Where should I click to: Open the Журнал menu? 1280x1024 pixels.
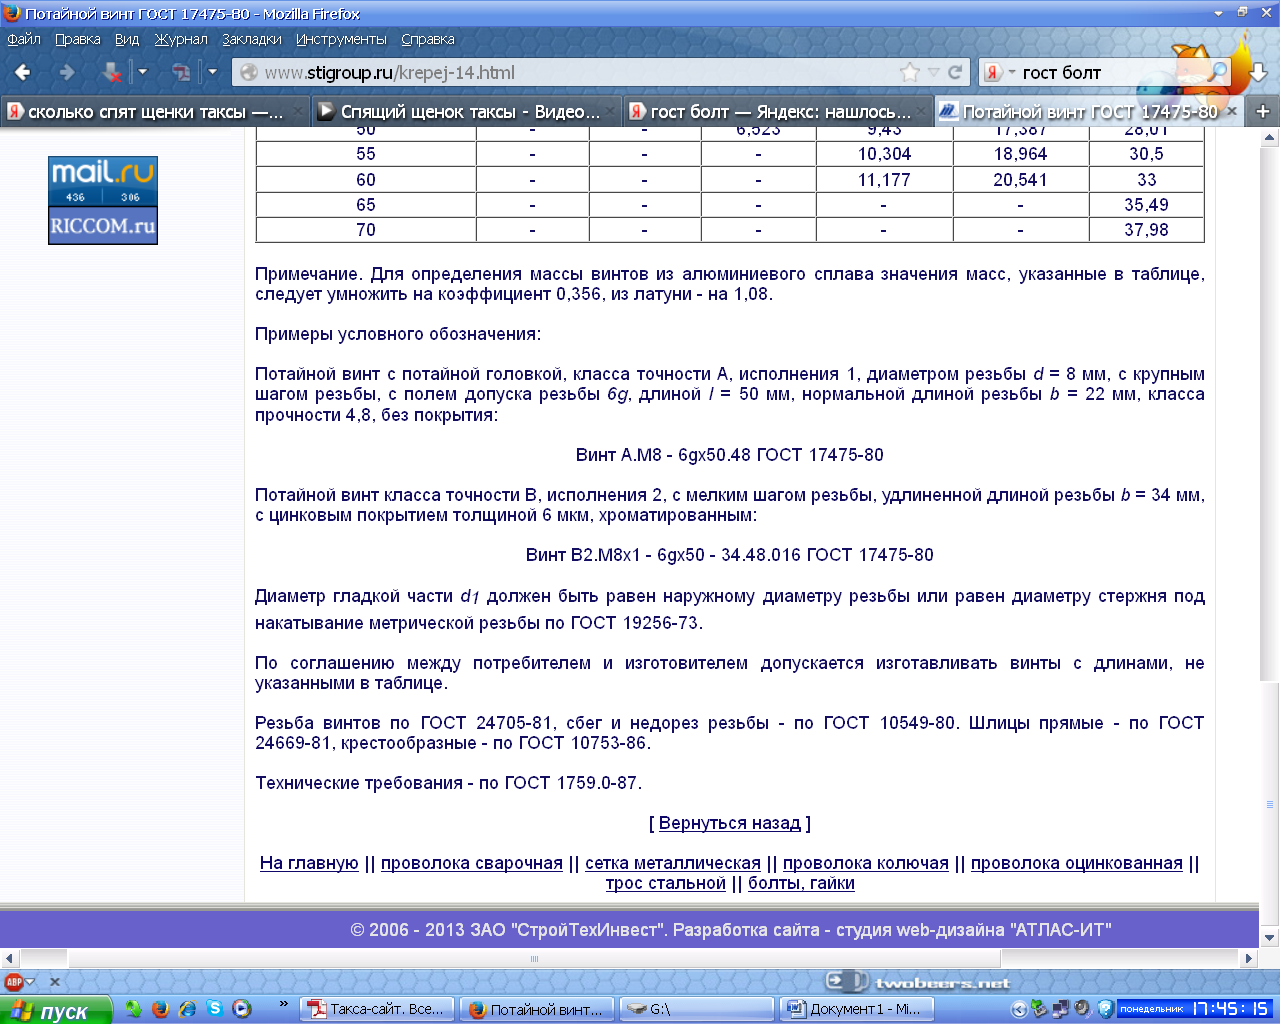181,39
